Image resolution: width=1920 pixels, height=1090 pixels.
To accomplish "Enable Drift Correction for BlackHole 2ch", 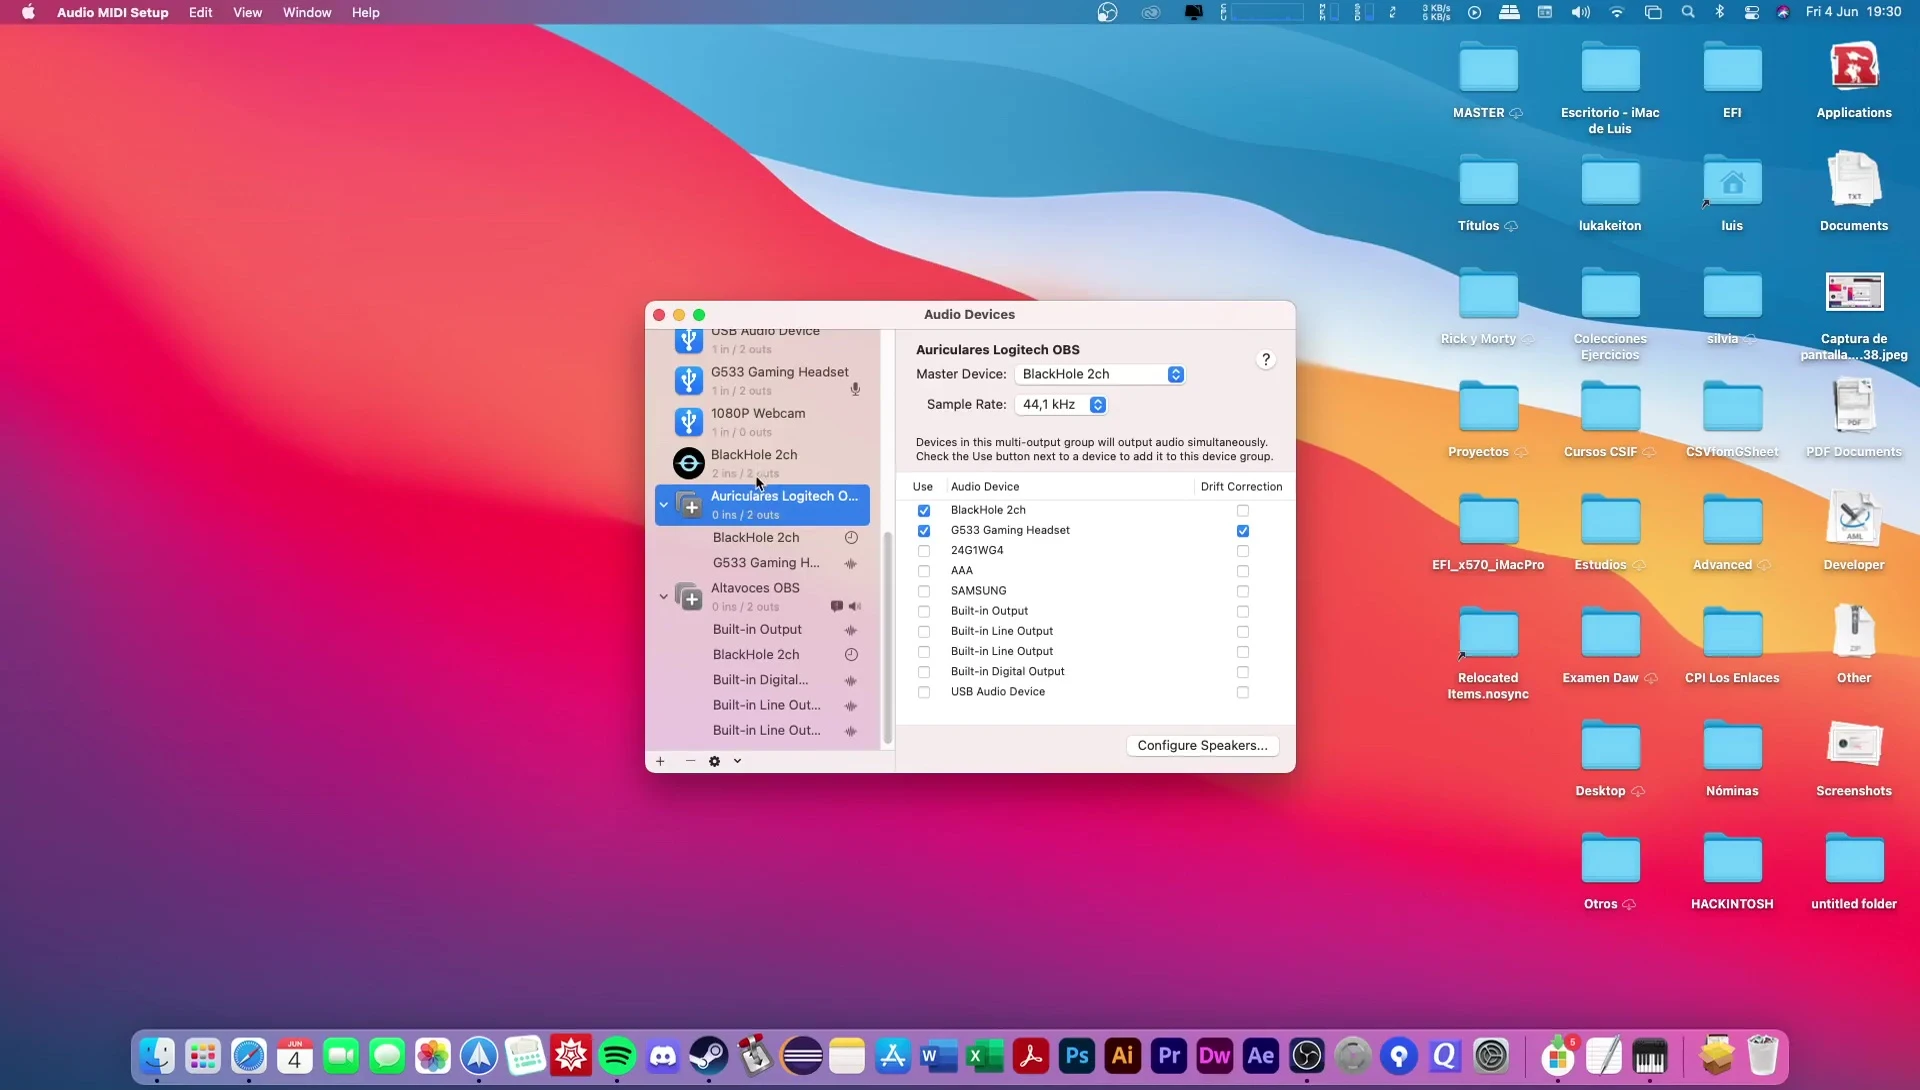I will pyautogui.click(x=1243, y=511).
